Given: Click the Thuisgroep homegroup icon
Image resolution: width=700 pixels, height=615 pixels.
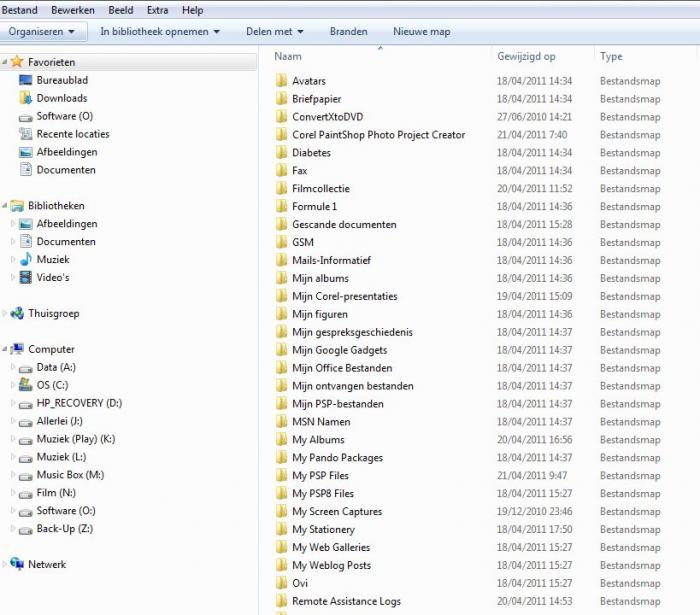Looking at the screenshot, I should (17, 313).
